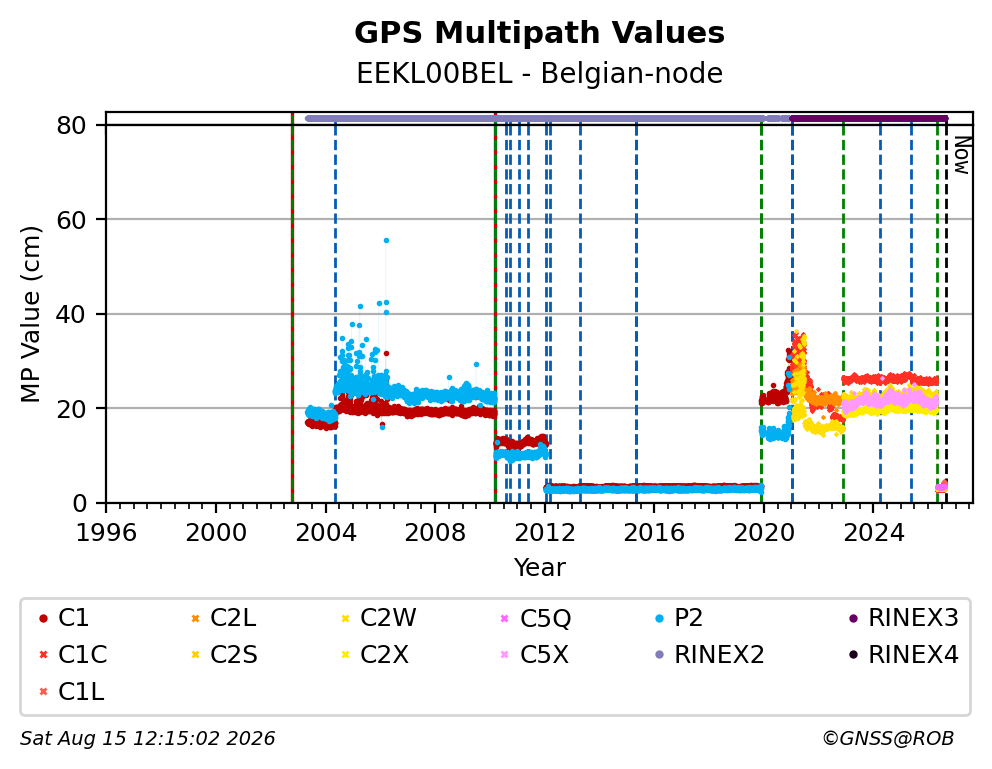Select the RINEX4 legend entry
Image resolution: width=992 pixels, height=769 pixels.
(903, 655)
